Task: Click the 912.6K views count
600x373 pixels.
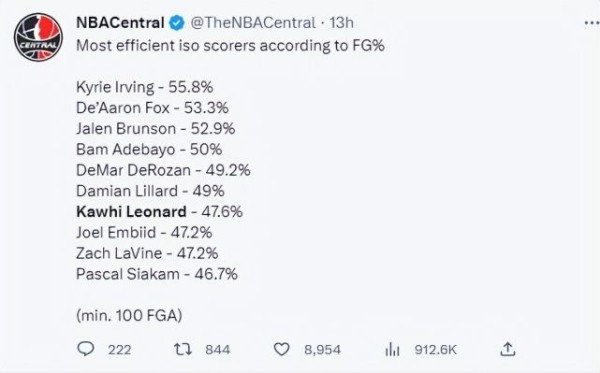Action: [435, 350]
